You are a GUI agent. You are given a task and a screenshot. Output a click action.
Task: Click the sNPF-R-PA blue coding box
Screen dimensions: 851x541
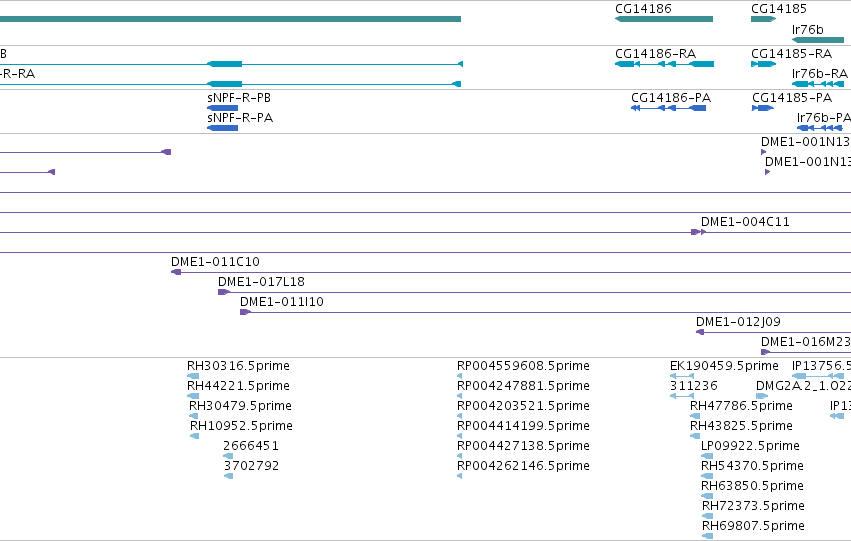[223, 128]
